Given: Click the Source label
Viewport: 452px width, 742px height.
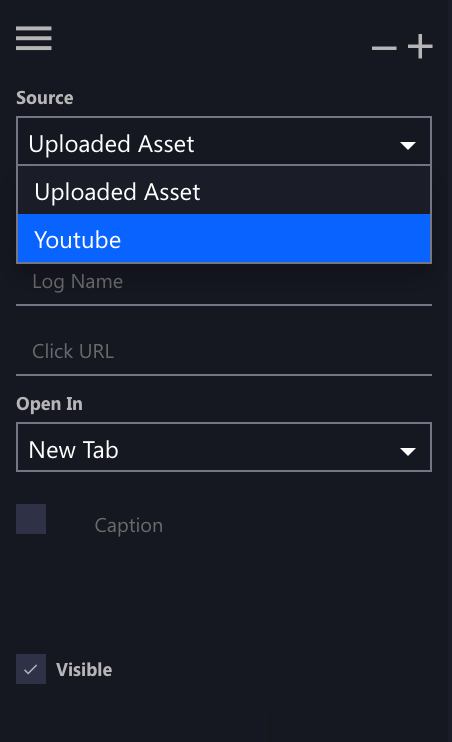Looking at the screenshot, I should pyautogui.click(x=44, y=98).
